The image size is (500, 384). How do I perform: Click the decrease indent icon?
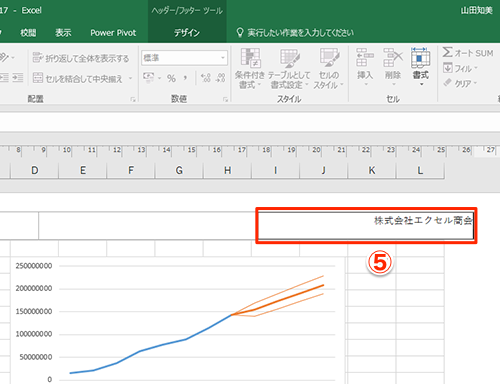point(4,78)
